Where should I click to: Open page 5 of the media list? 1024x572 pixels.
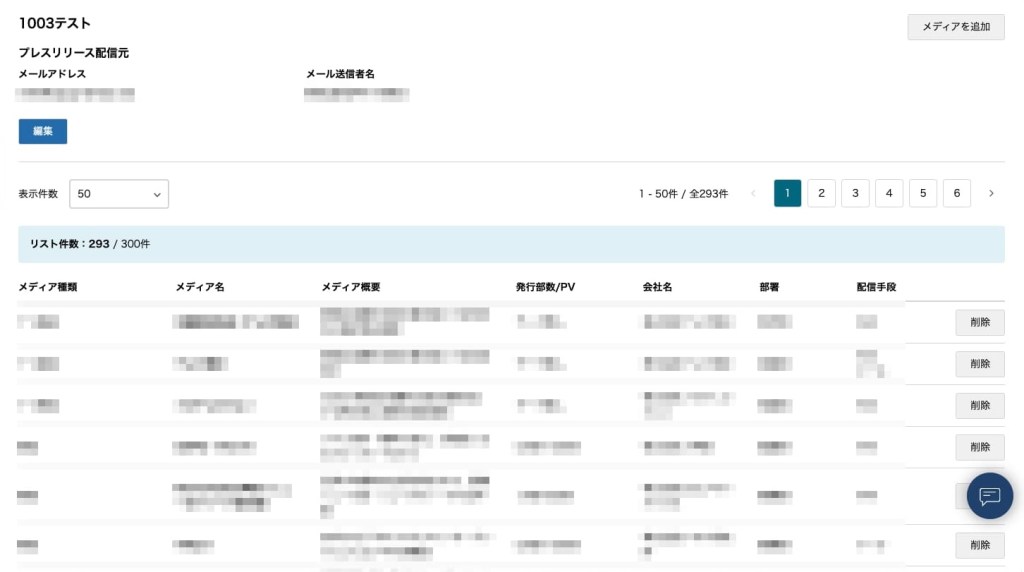coord(922,194)
